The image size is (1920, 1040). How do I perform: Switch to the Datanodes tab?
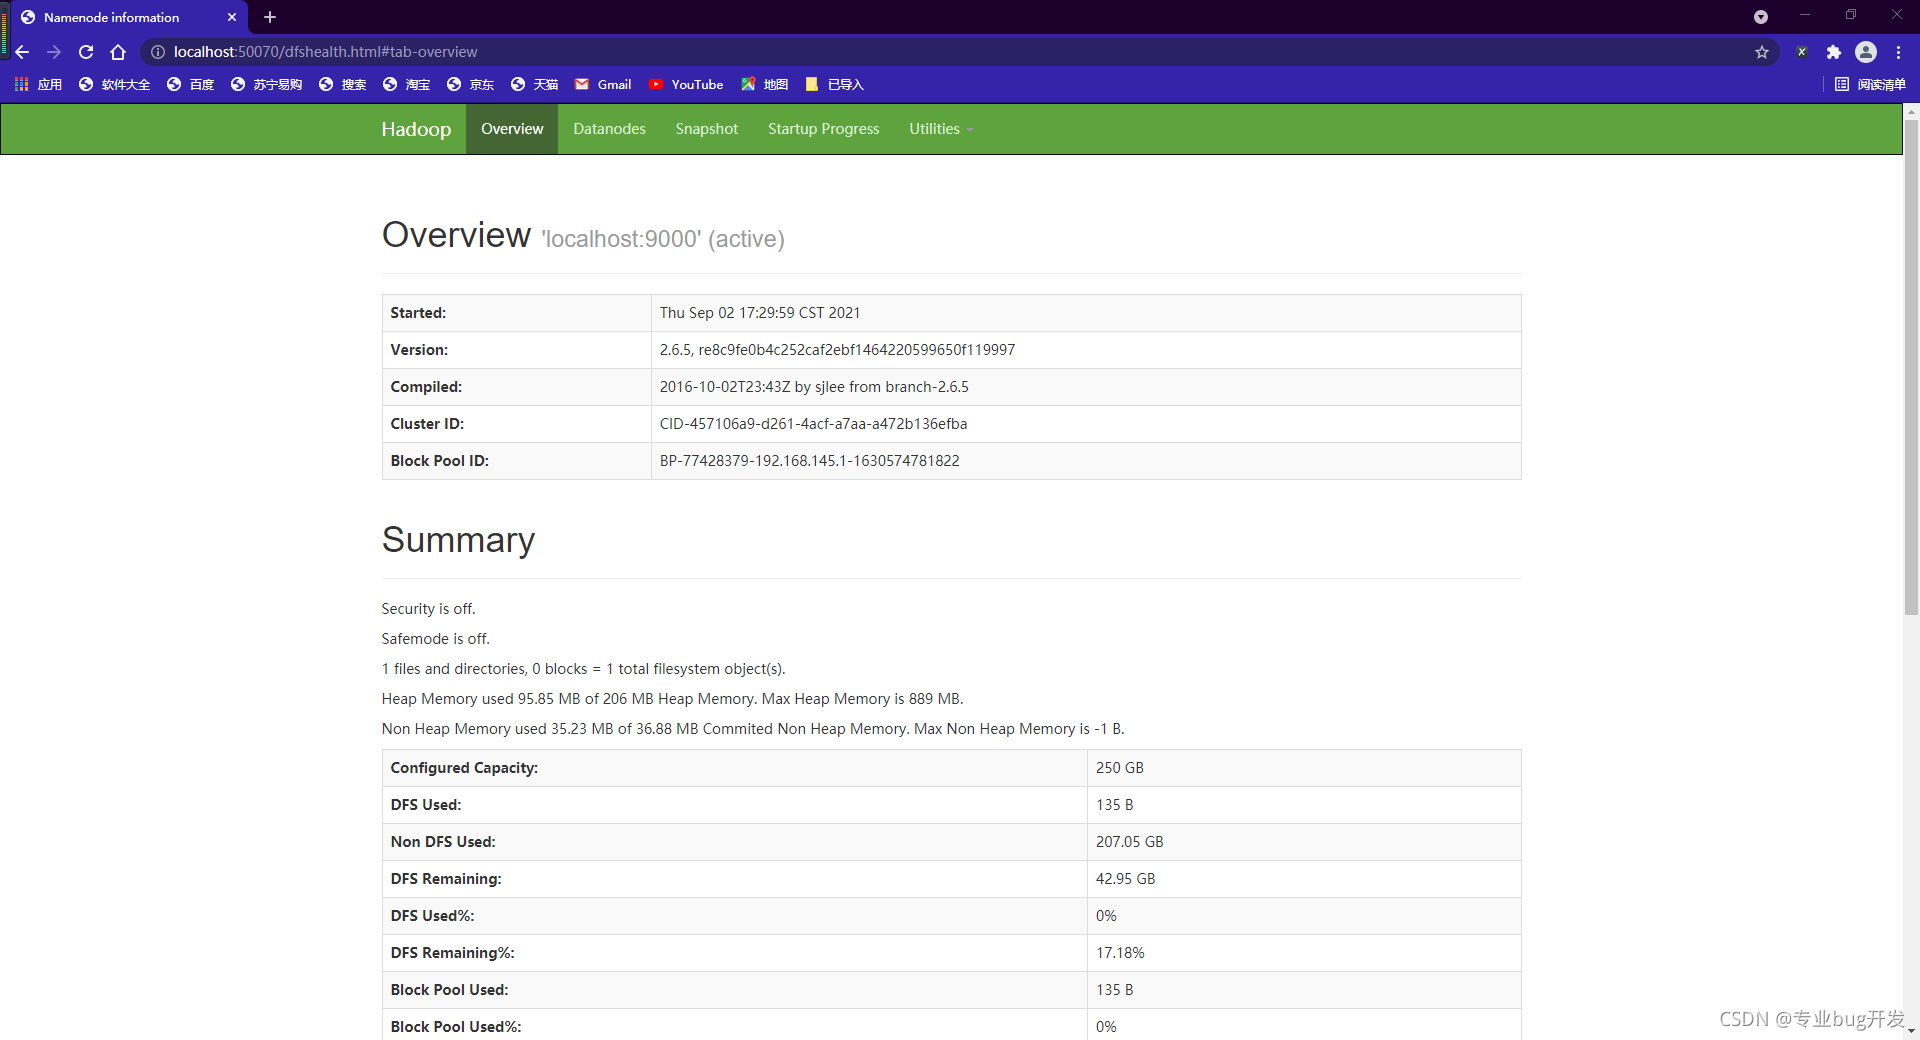tap(609, 129)
